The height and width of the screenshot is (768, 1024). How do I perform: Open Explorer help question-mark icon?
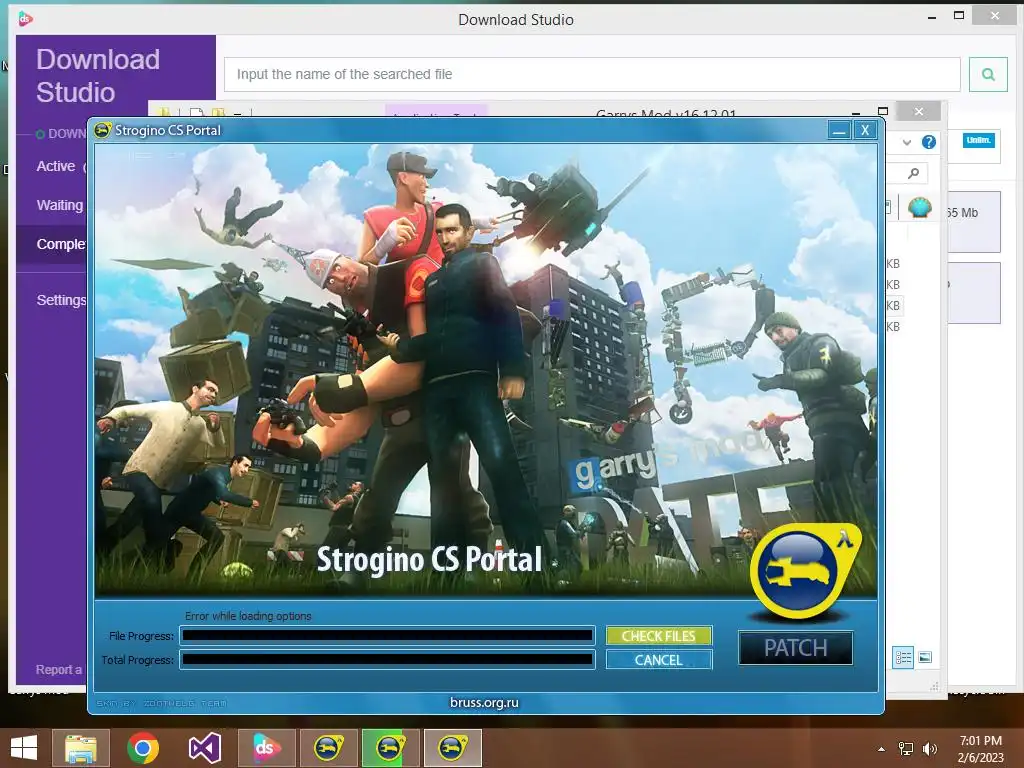point(929,142)
